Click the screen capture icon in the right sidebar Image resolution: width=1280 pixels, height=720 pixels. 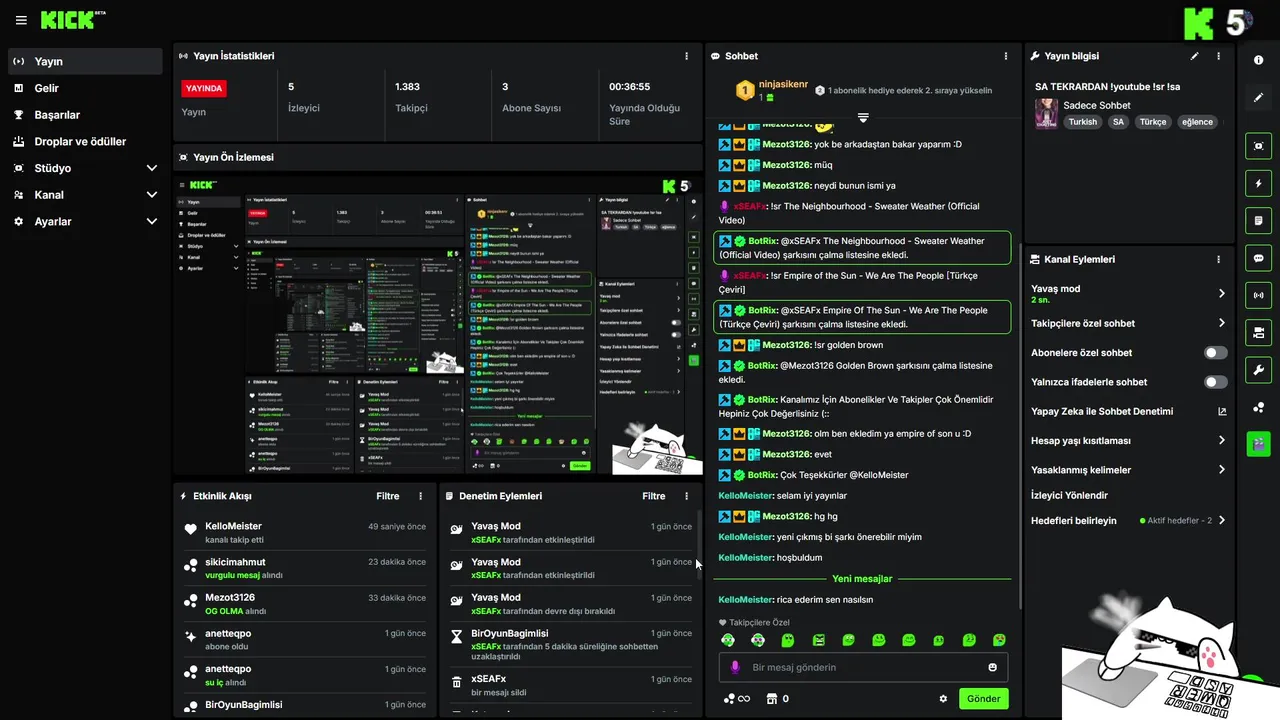[1258, 146]
